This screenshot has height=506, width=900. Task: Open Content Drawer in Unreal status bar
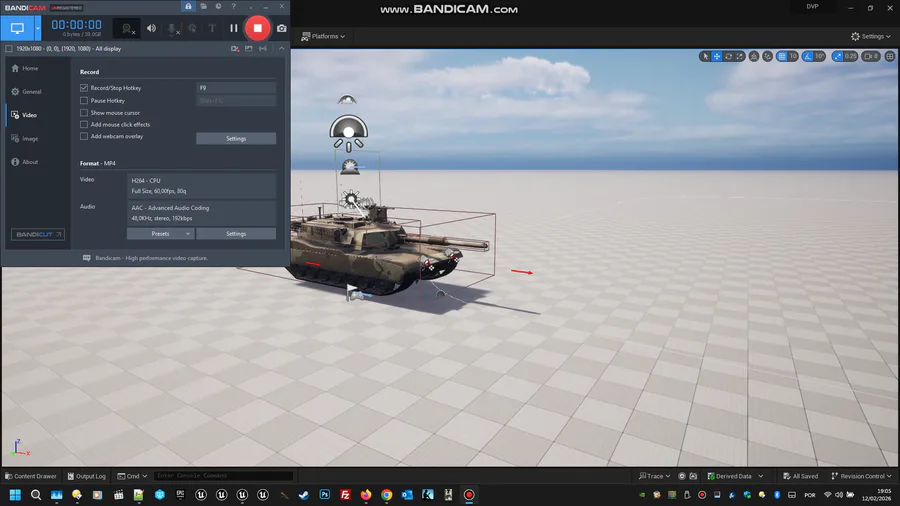31,476
